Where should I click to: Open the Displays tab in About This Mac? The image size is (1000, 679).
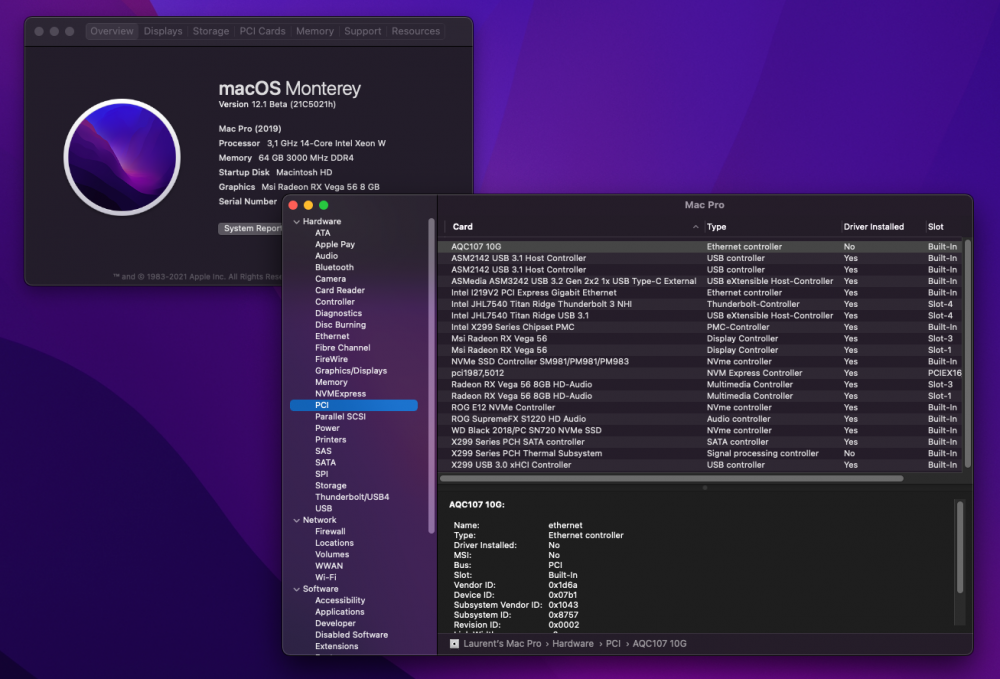[x=163, y=31]
